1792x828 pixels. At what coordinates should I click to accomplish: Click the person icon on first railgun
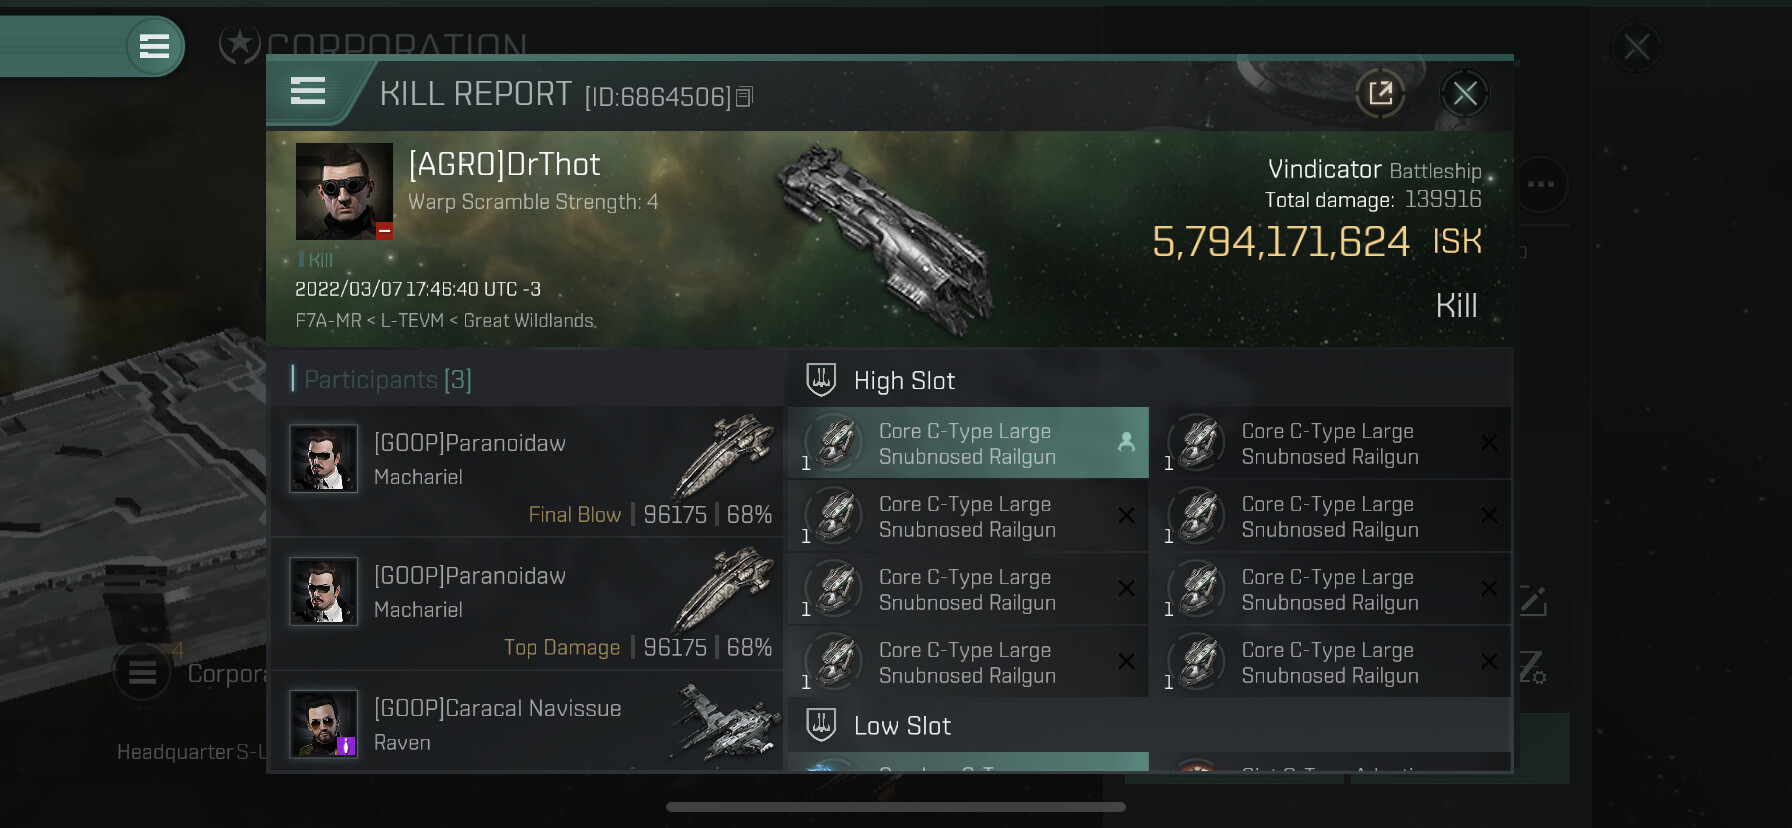pyautogui.click(x=1126, y=442)
